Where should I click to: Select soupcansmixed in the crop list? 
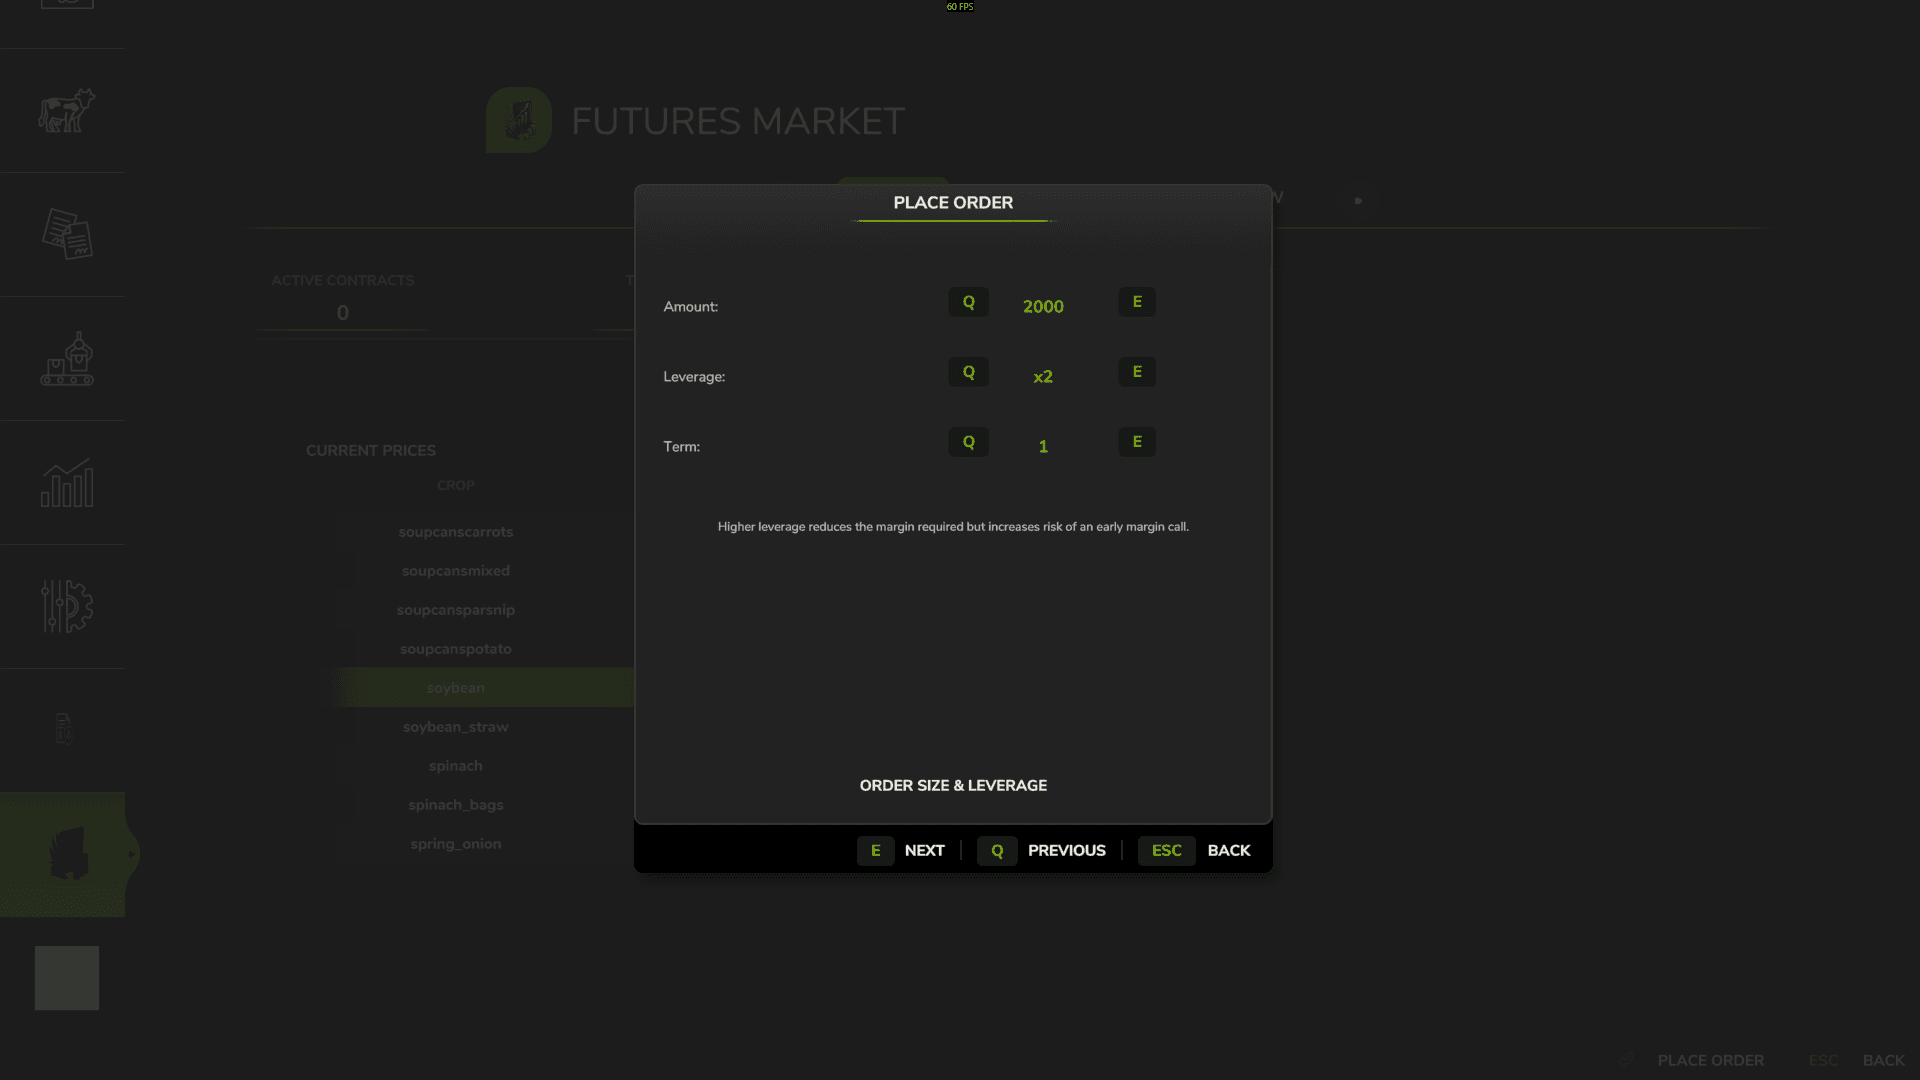[456, 571]
